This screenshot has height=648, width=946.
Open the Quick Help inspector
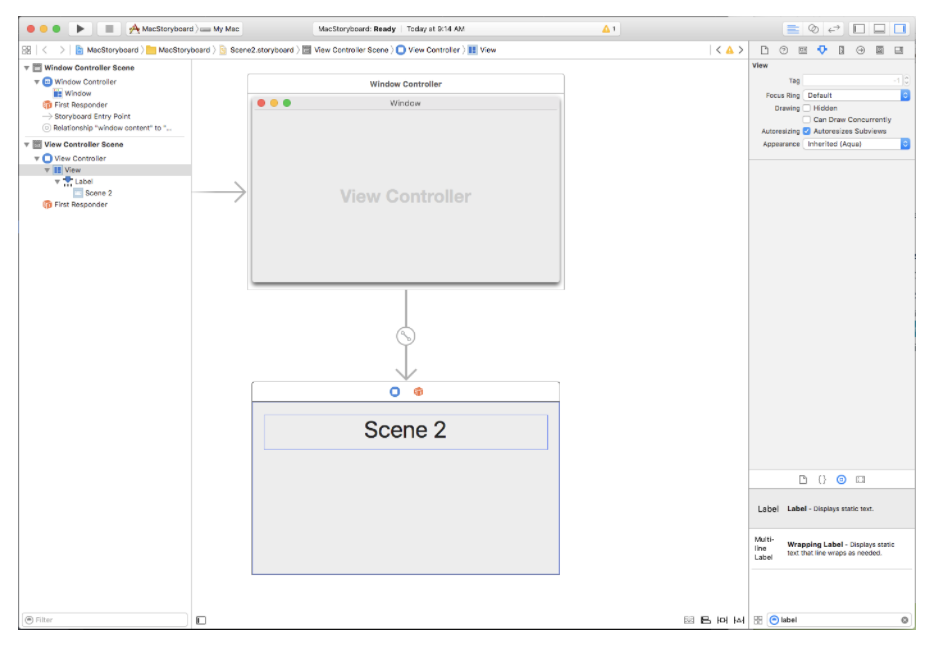pyautogui.click(x=783, y=50)
